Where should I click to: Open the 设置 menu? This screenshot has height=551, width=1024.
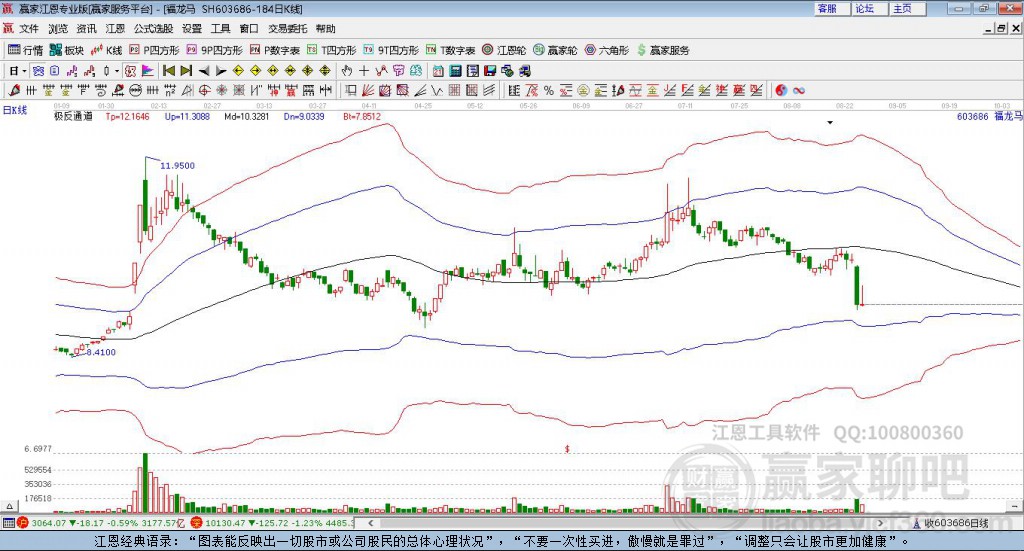click(x=192, y=29)
